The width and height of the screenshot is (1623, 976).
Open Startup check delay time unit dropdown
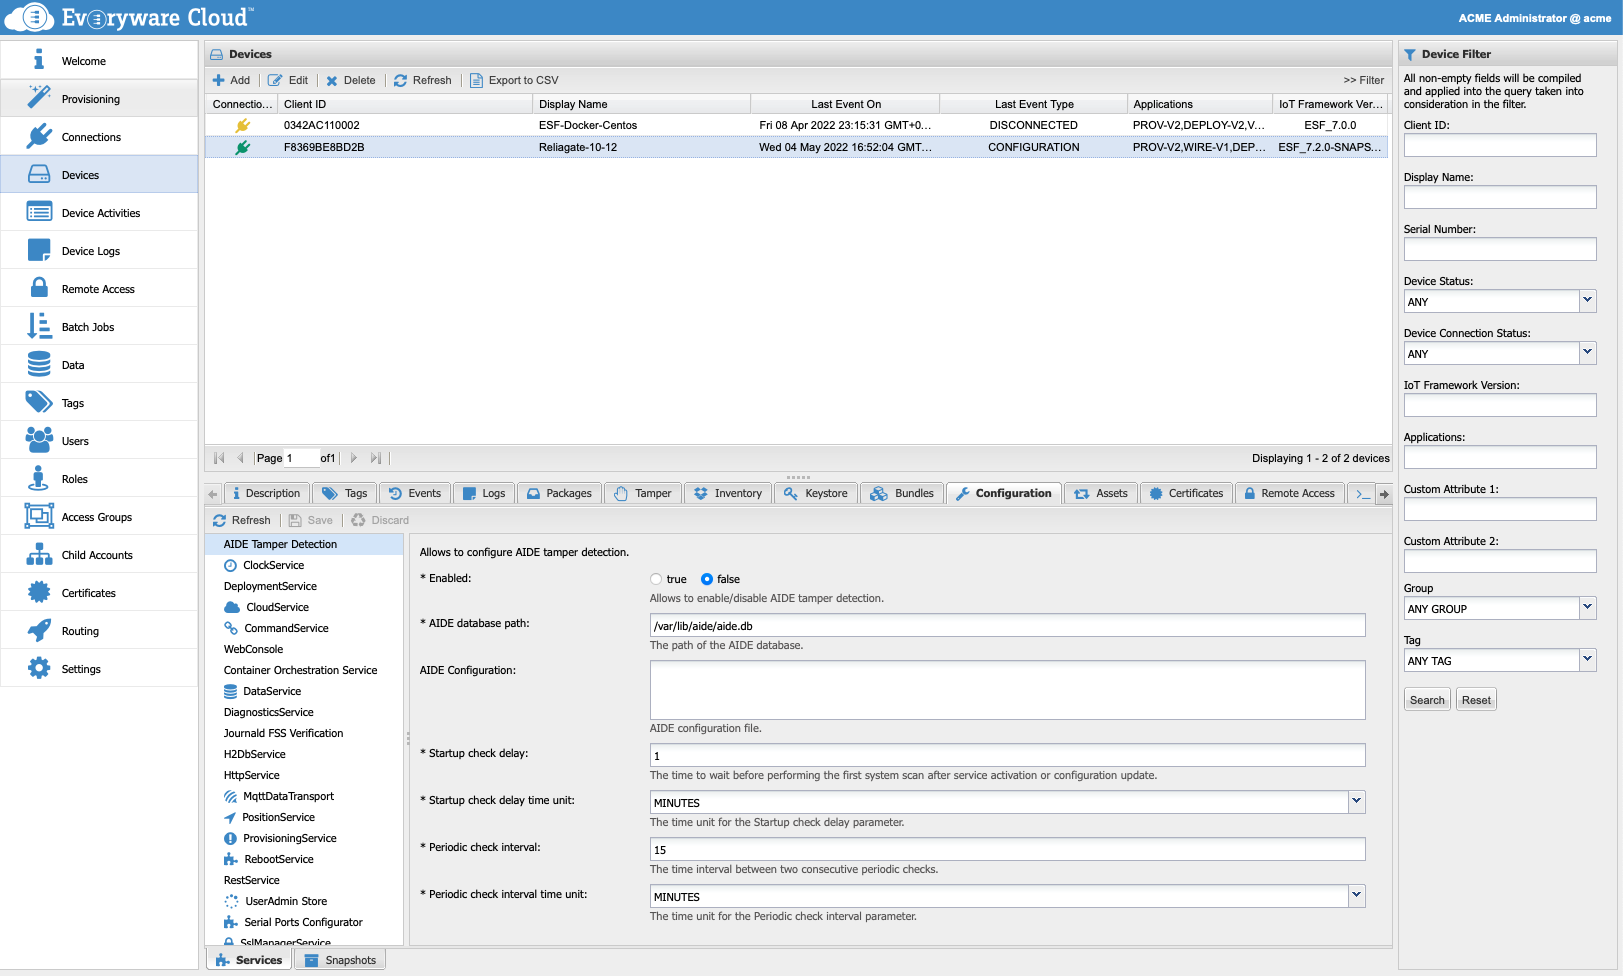coord(1357,802)
